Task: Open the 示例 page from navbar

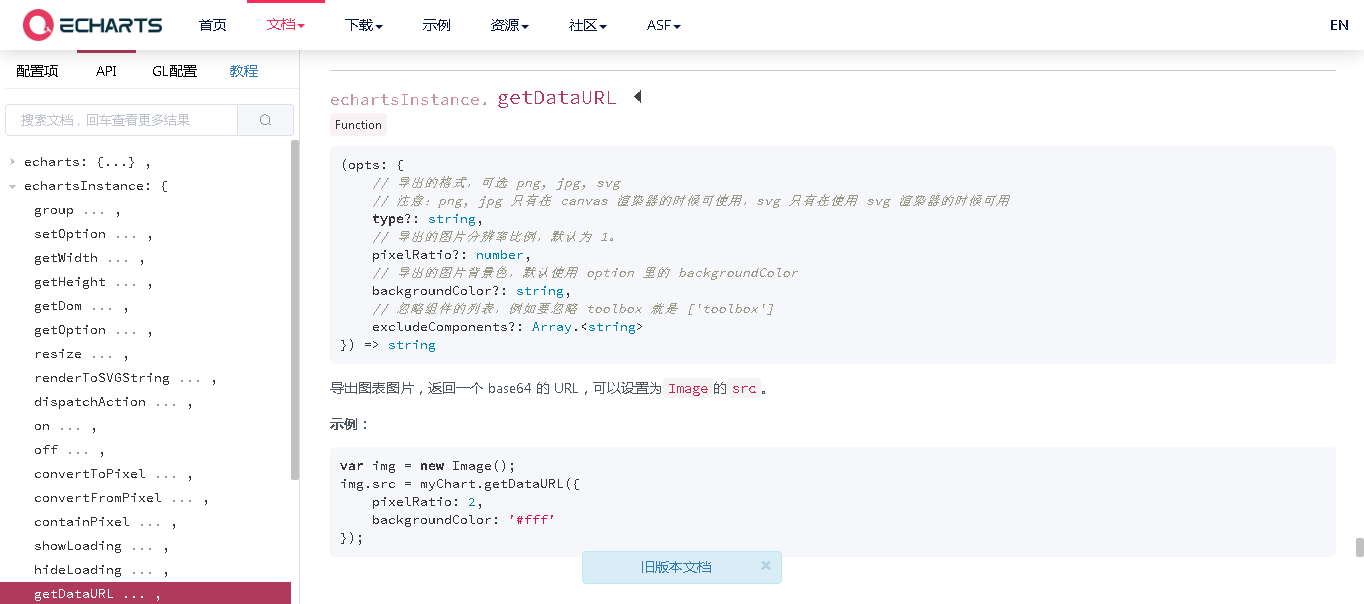Action: click(437, 25)
